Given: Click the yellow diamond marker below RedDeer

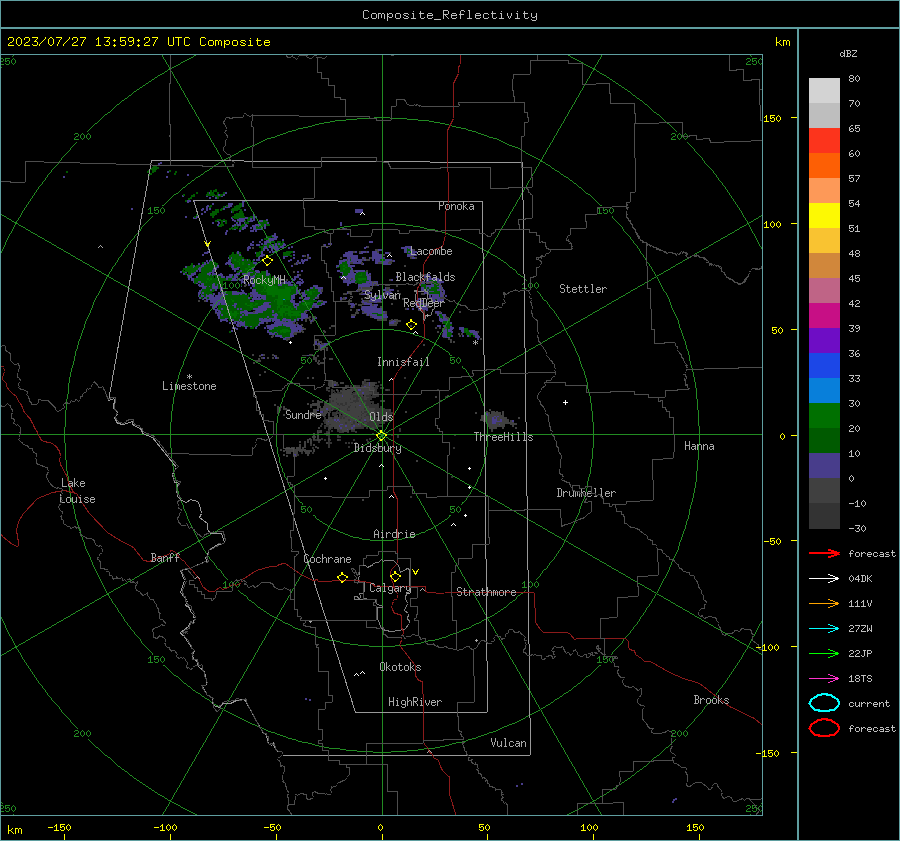Looking at the screenshot, I should pos(411,325).
